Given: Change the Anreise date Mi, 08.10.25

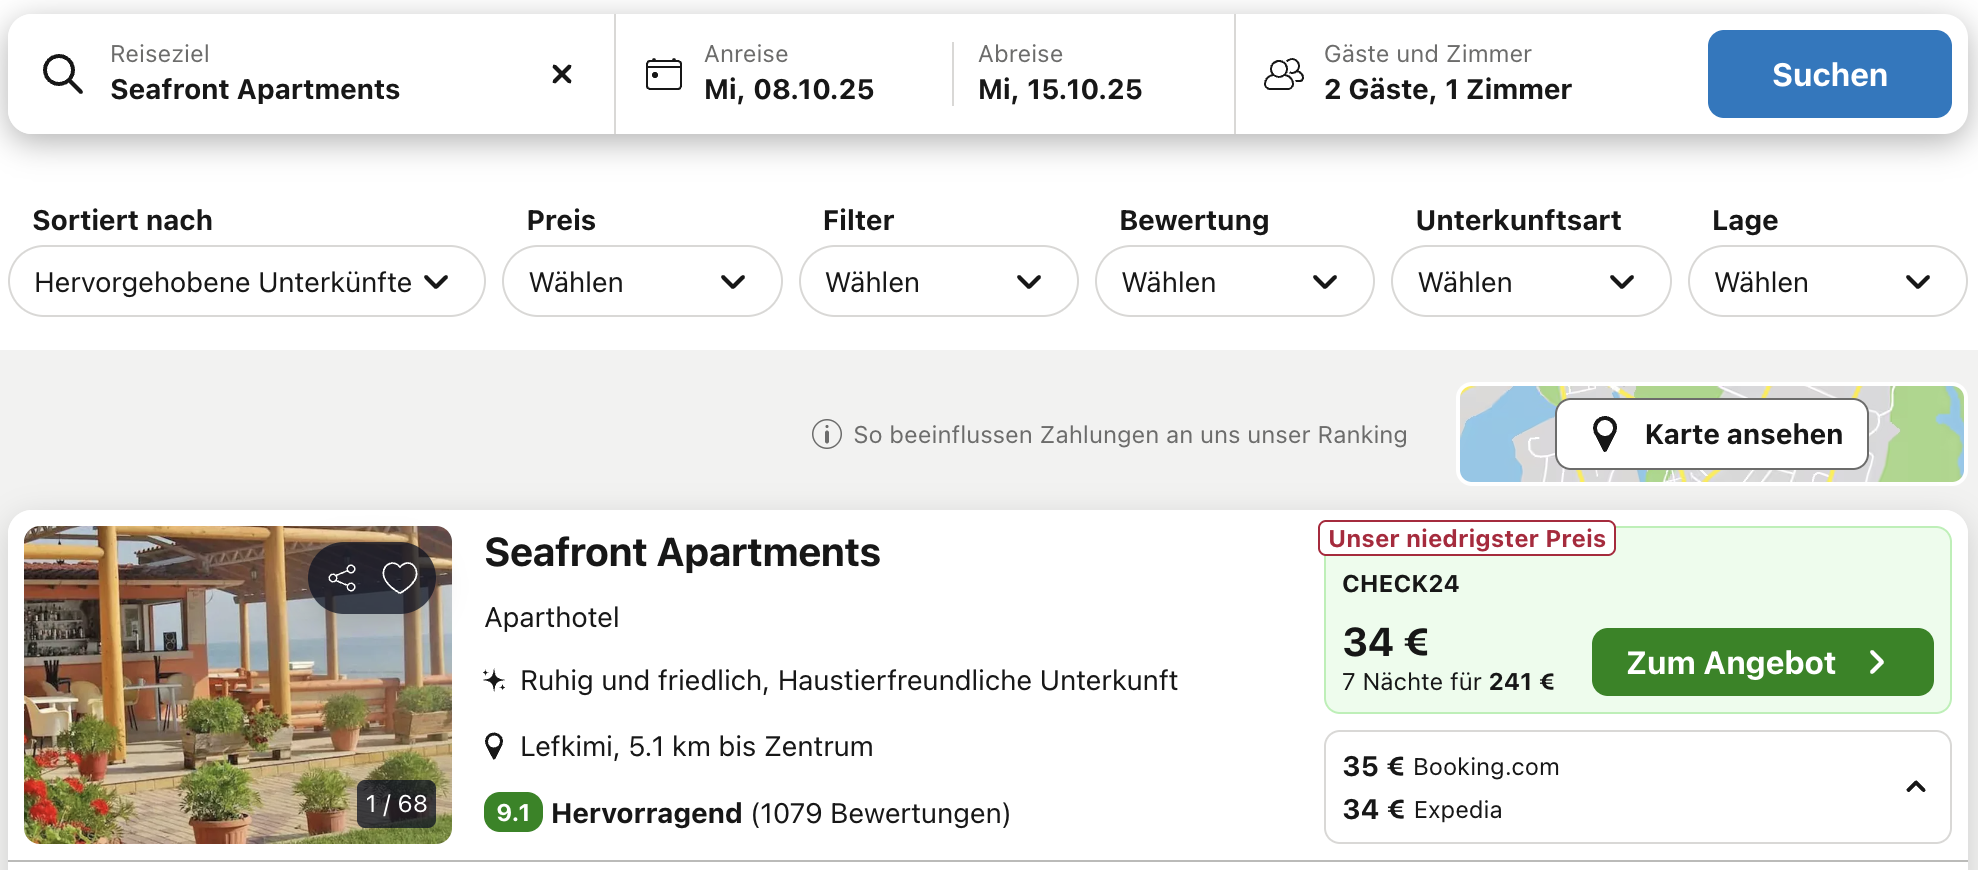Looking at the screenshot, I should tap(788, 74).
